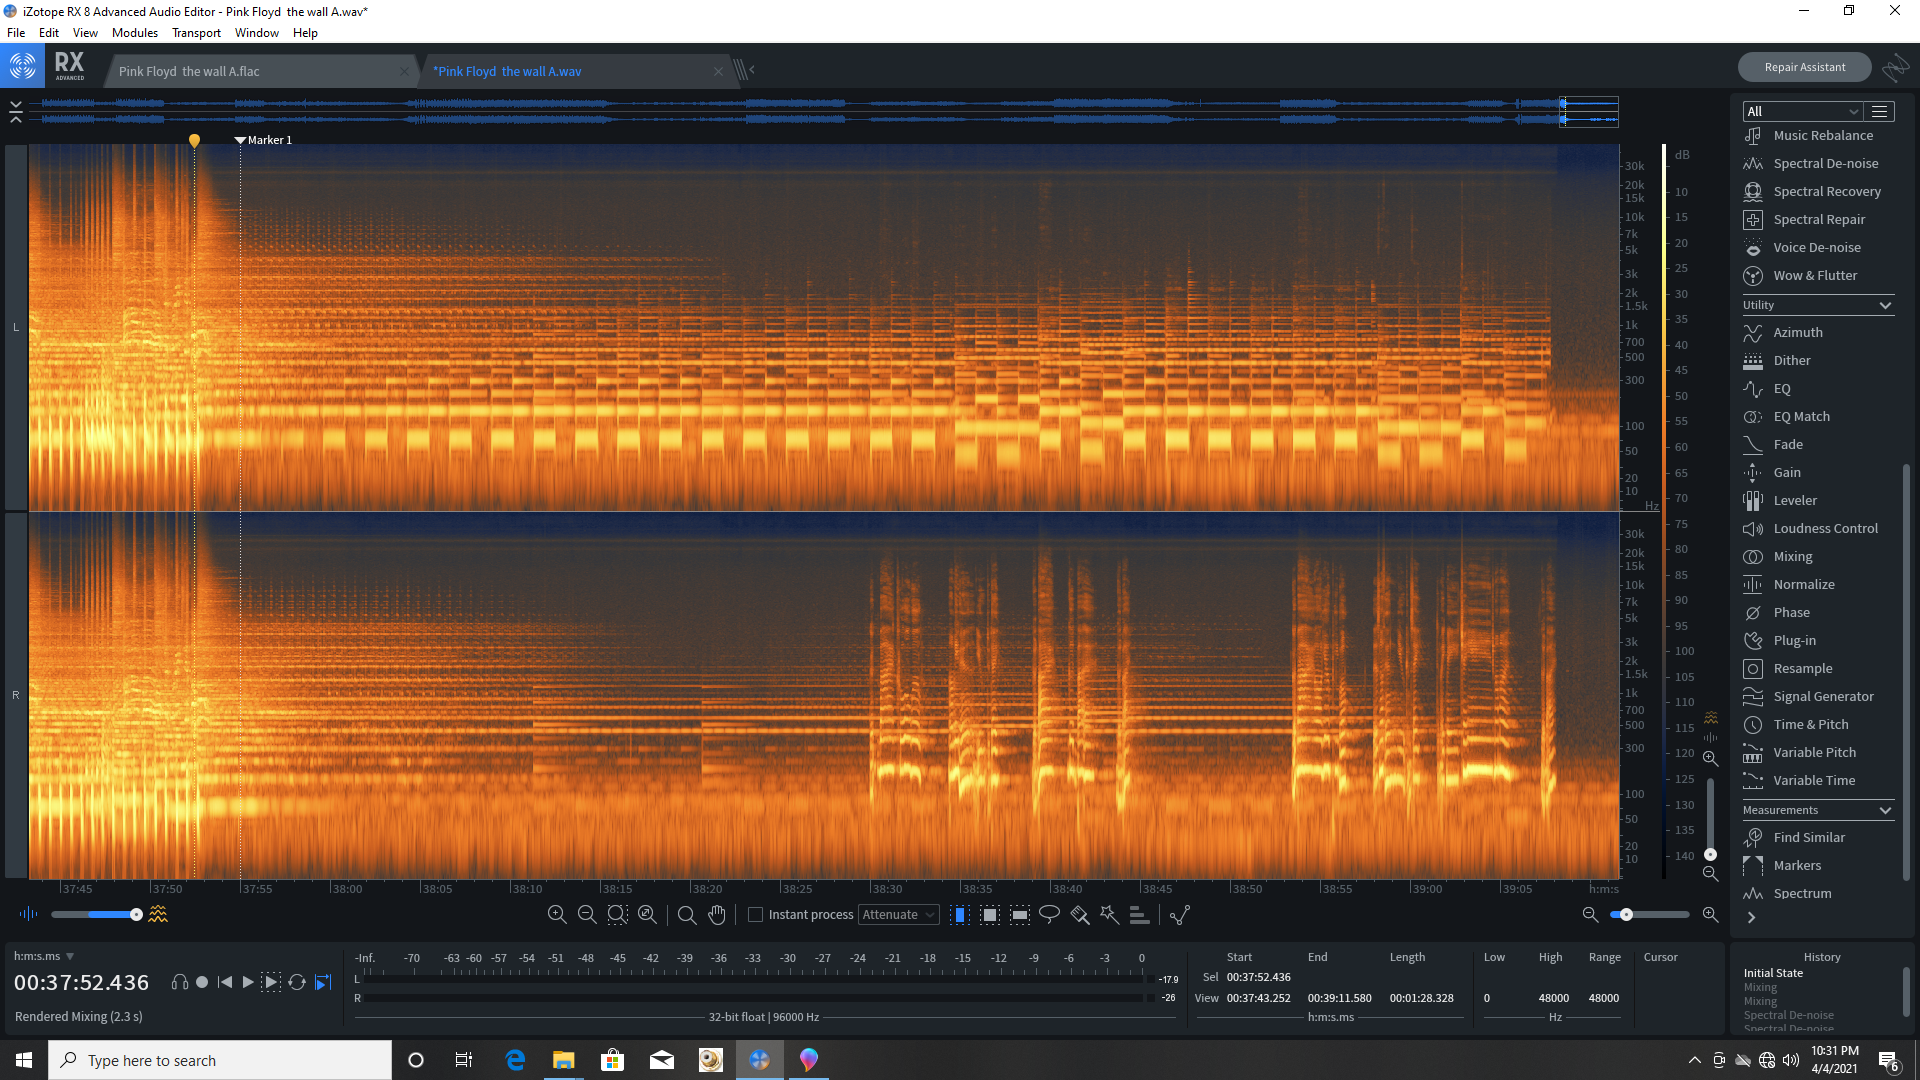Open the Markers panel

1782,866
